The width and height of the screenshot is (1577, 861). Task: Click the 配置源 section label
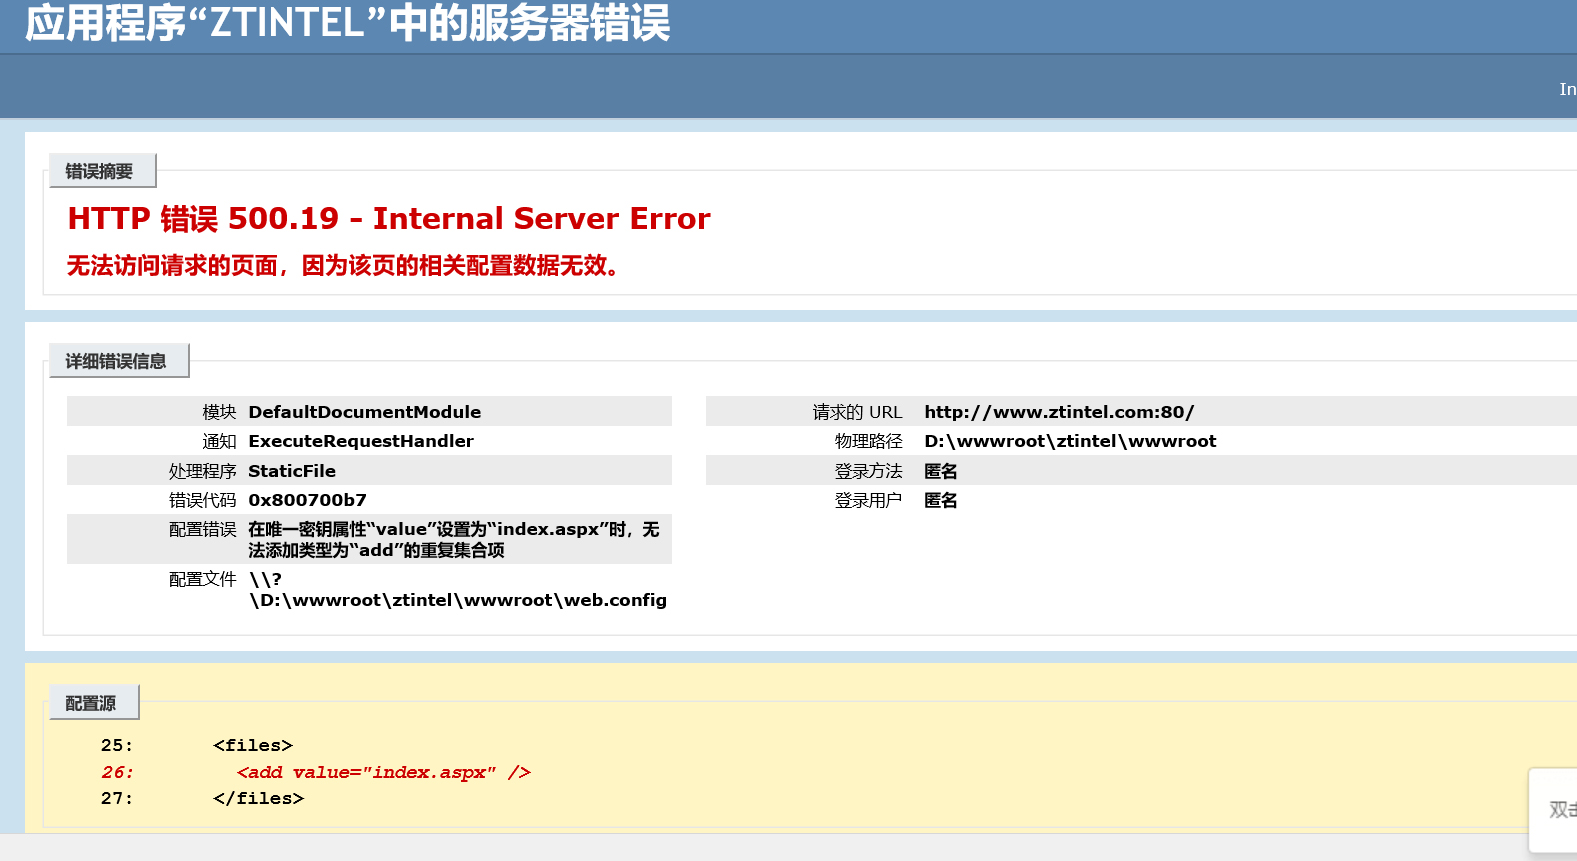click(91, 703)
